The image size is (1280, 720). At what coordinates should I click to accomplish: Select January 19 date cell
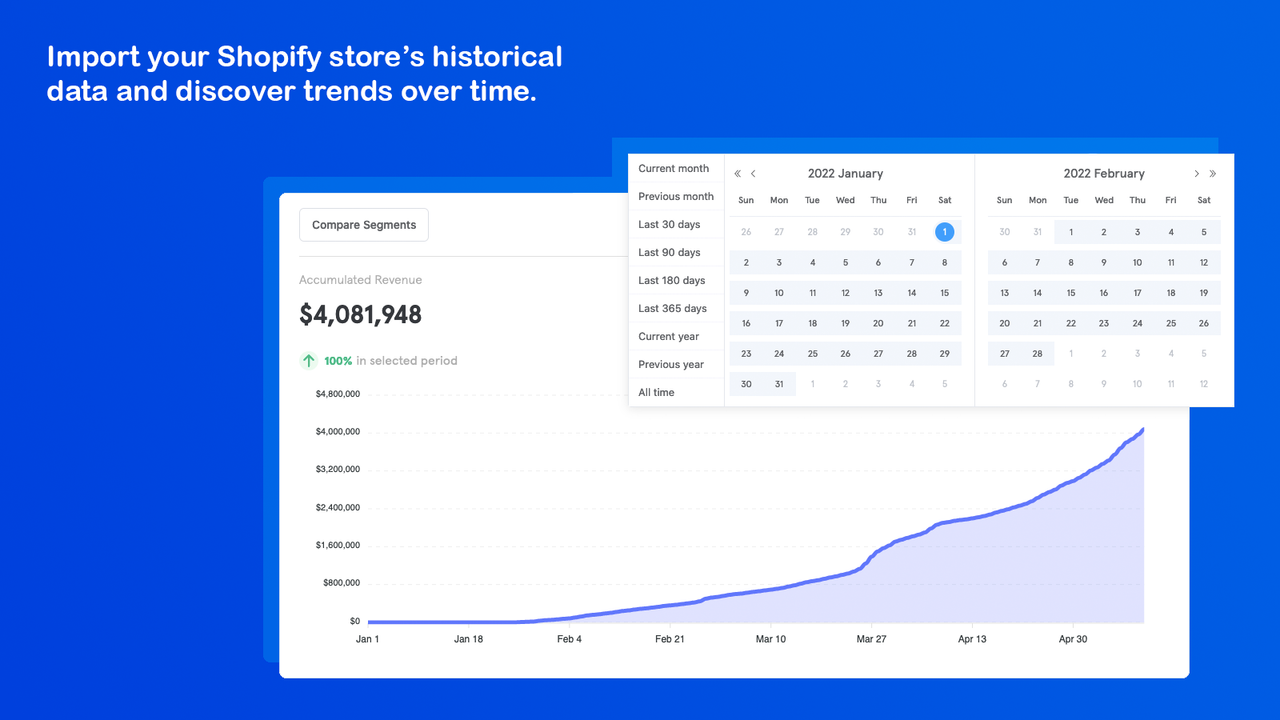[x=845, y=323]
